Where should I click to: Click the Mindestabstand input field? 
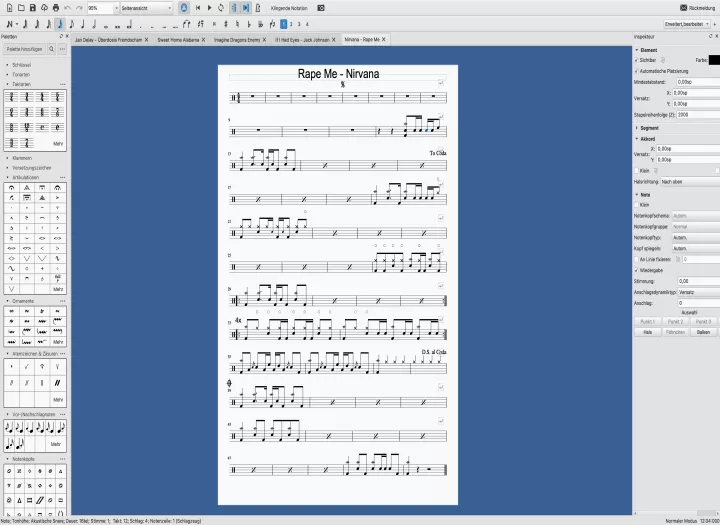coord(698,82)
